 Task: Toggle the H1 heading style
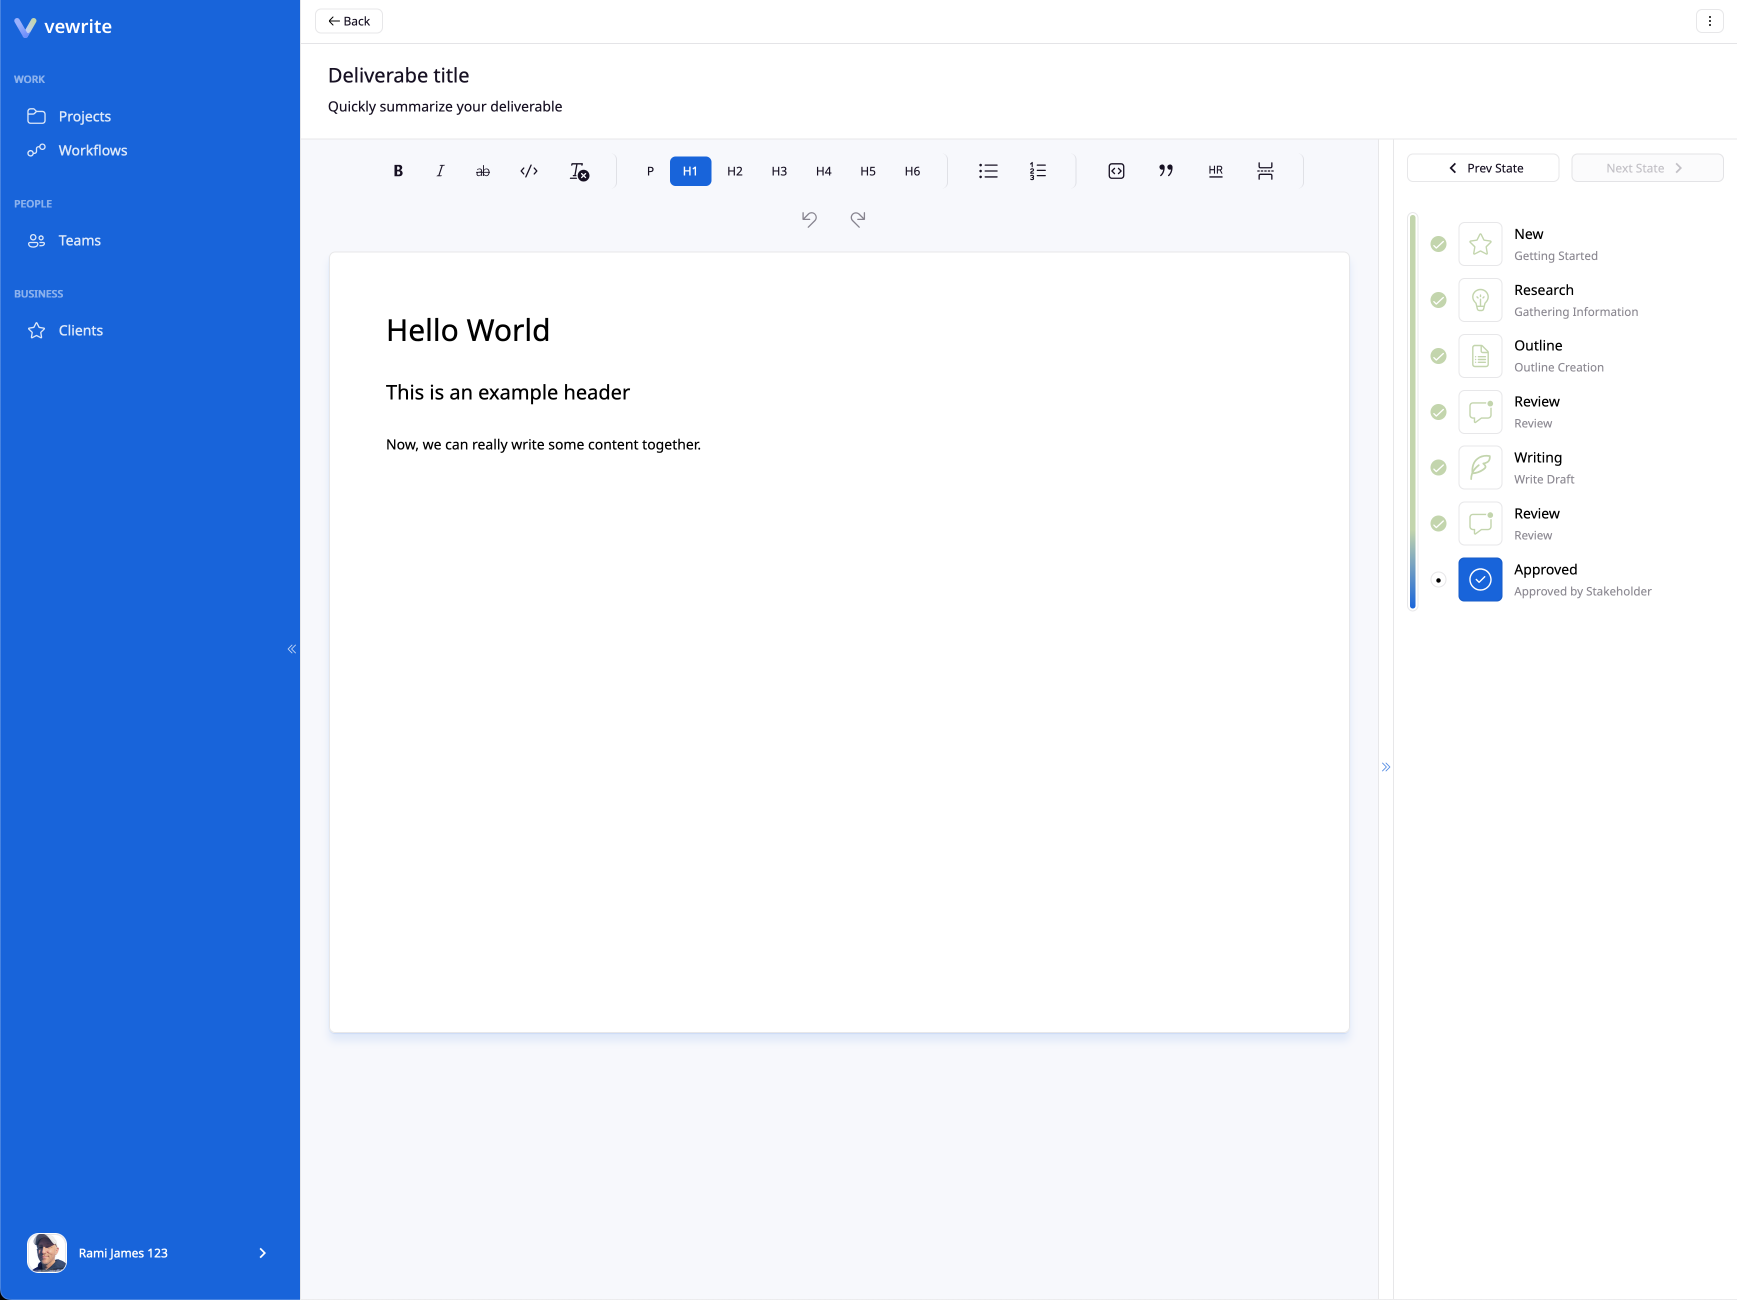click(690, 171)
